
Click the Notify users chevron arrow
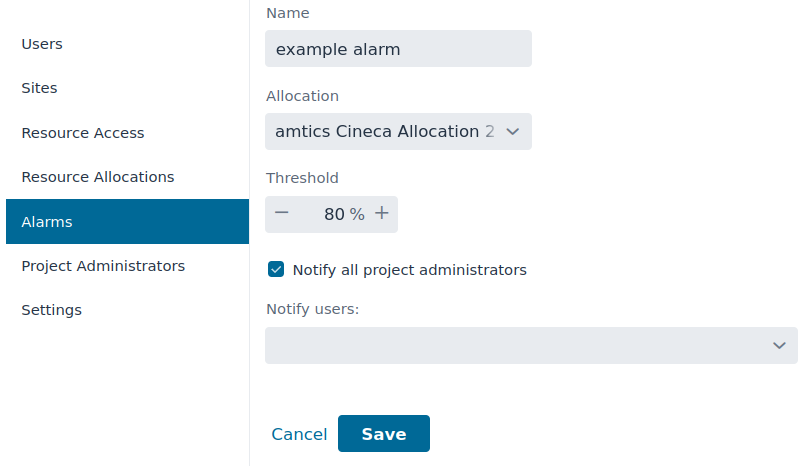click(780, 345)
